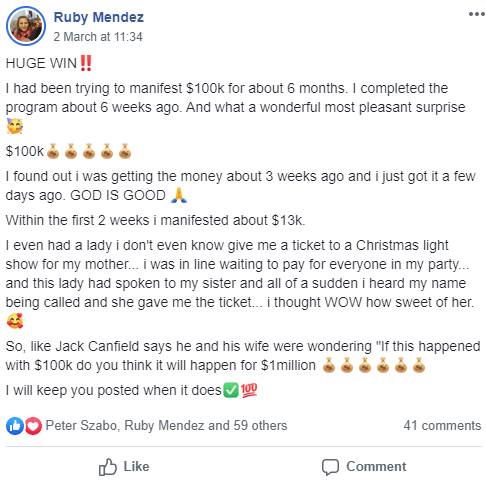The image size is (486, 480).
Task: Click the smiling face with hearts emoji
Action: click(x=15, y=321)
